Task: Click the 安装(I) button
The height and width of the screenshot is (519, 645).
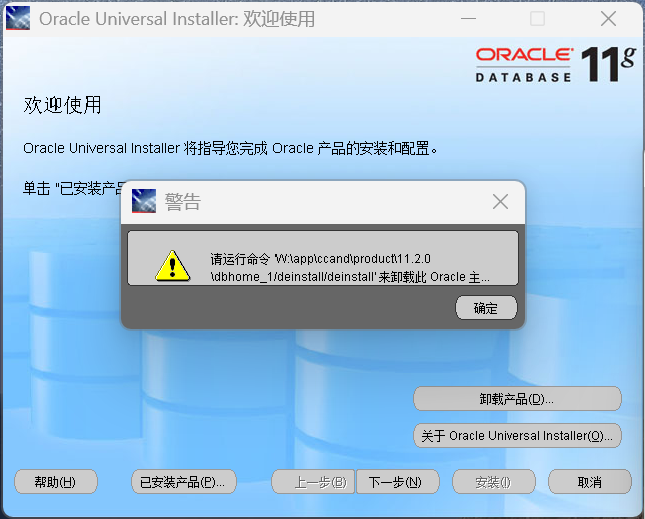Action: [x=494, y=482]
